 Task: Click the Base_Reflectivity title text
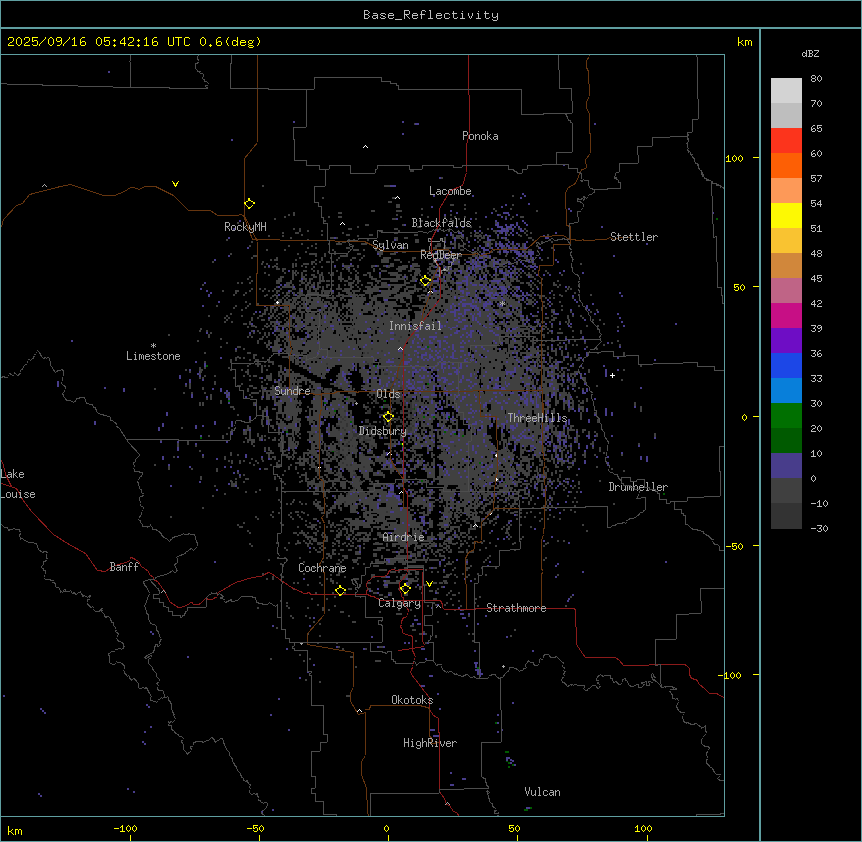(431, 15)
